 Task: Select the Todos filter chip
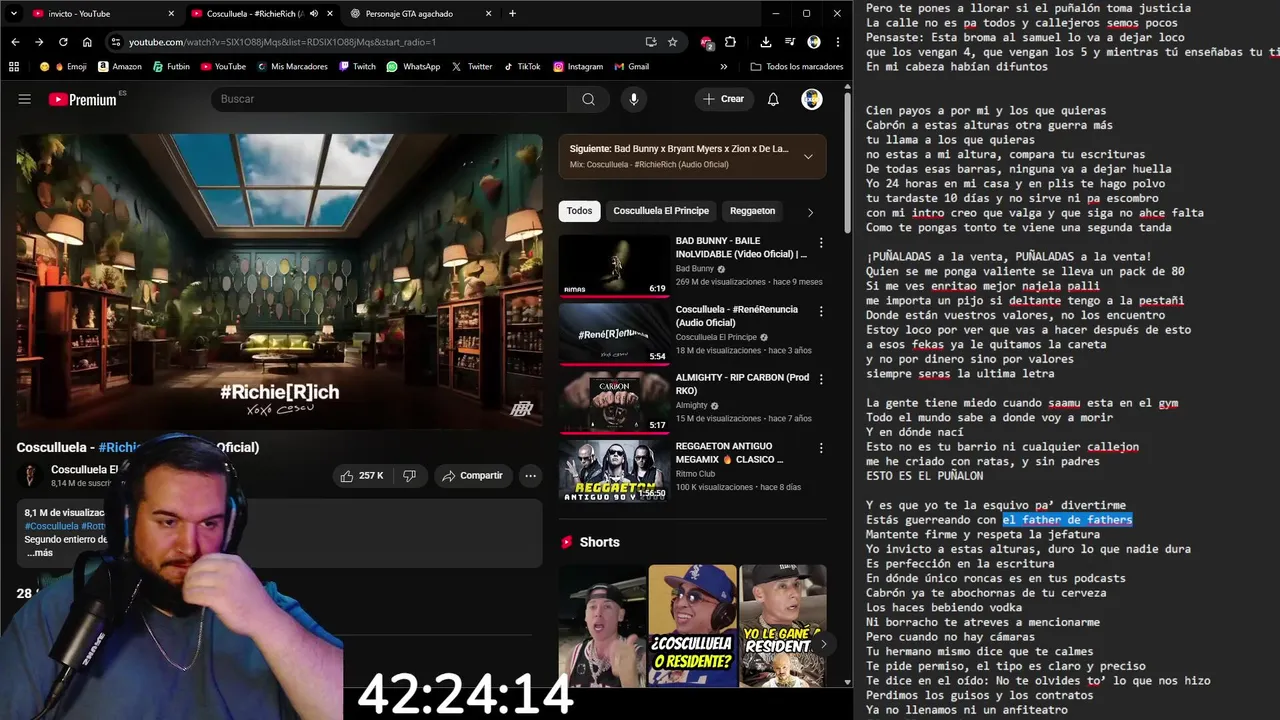[x=579, y=211]
